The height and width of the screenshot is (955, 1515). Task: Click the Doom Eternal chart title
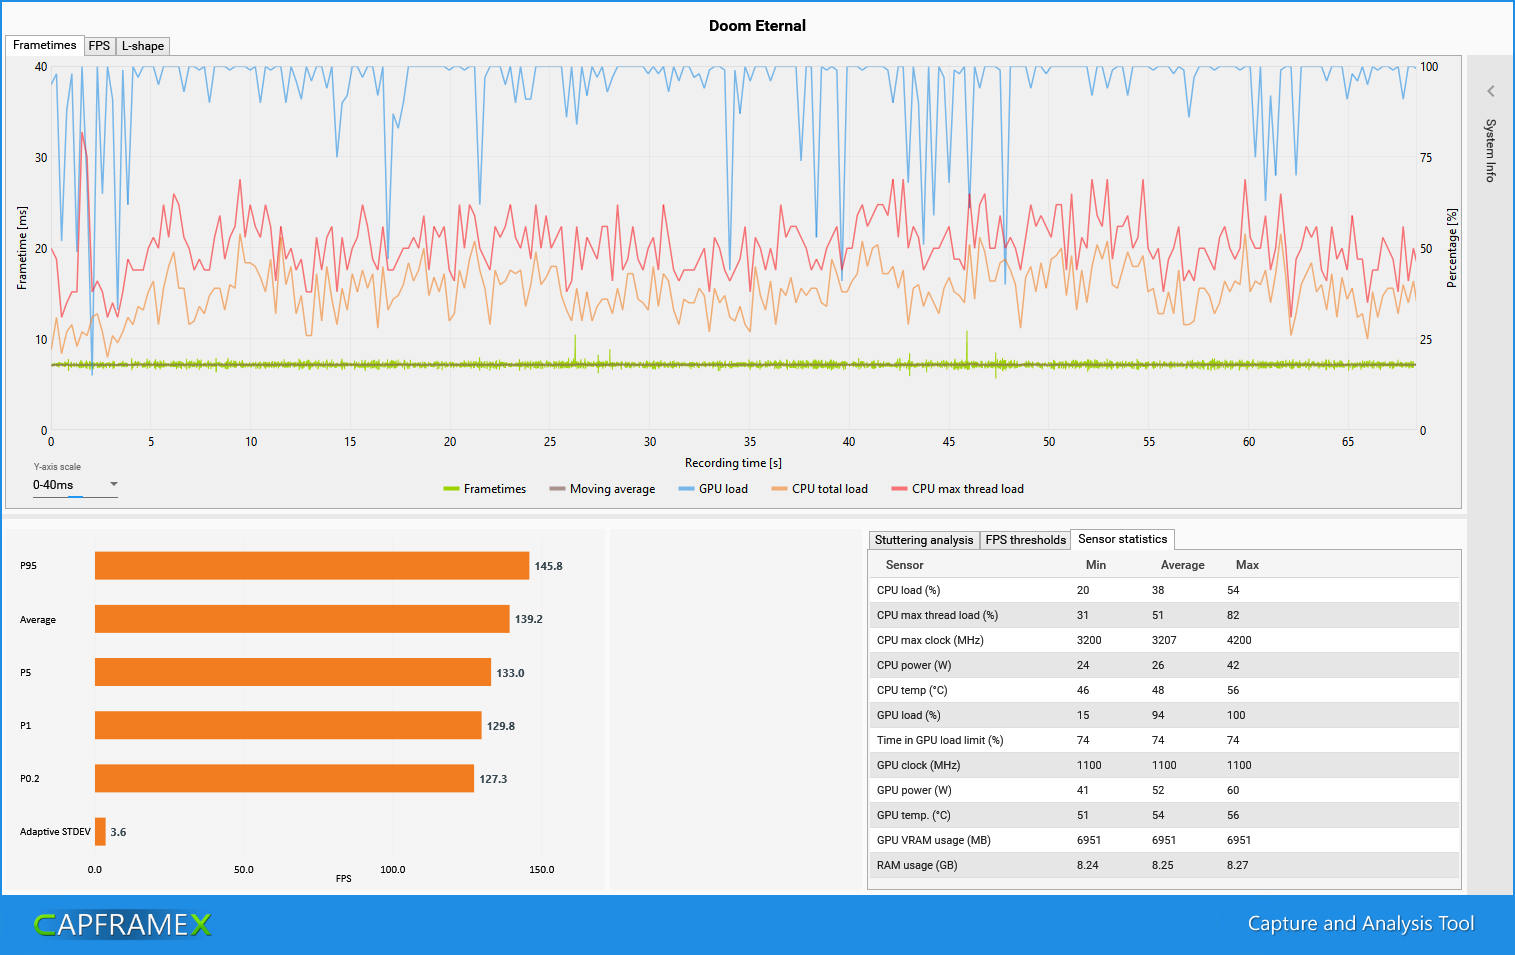click(x=757, y=26)
